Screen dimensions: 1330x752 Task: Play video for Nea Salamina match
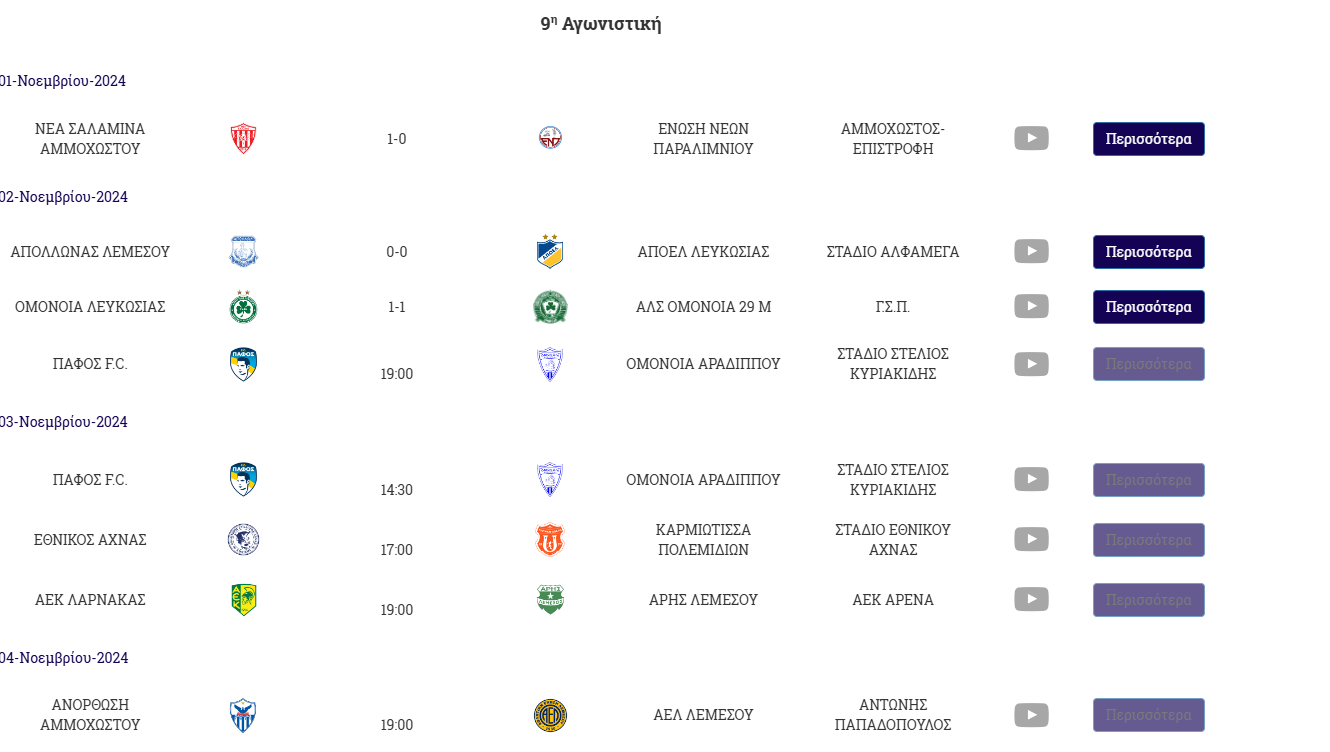click(x=1031, y=138)
